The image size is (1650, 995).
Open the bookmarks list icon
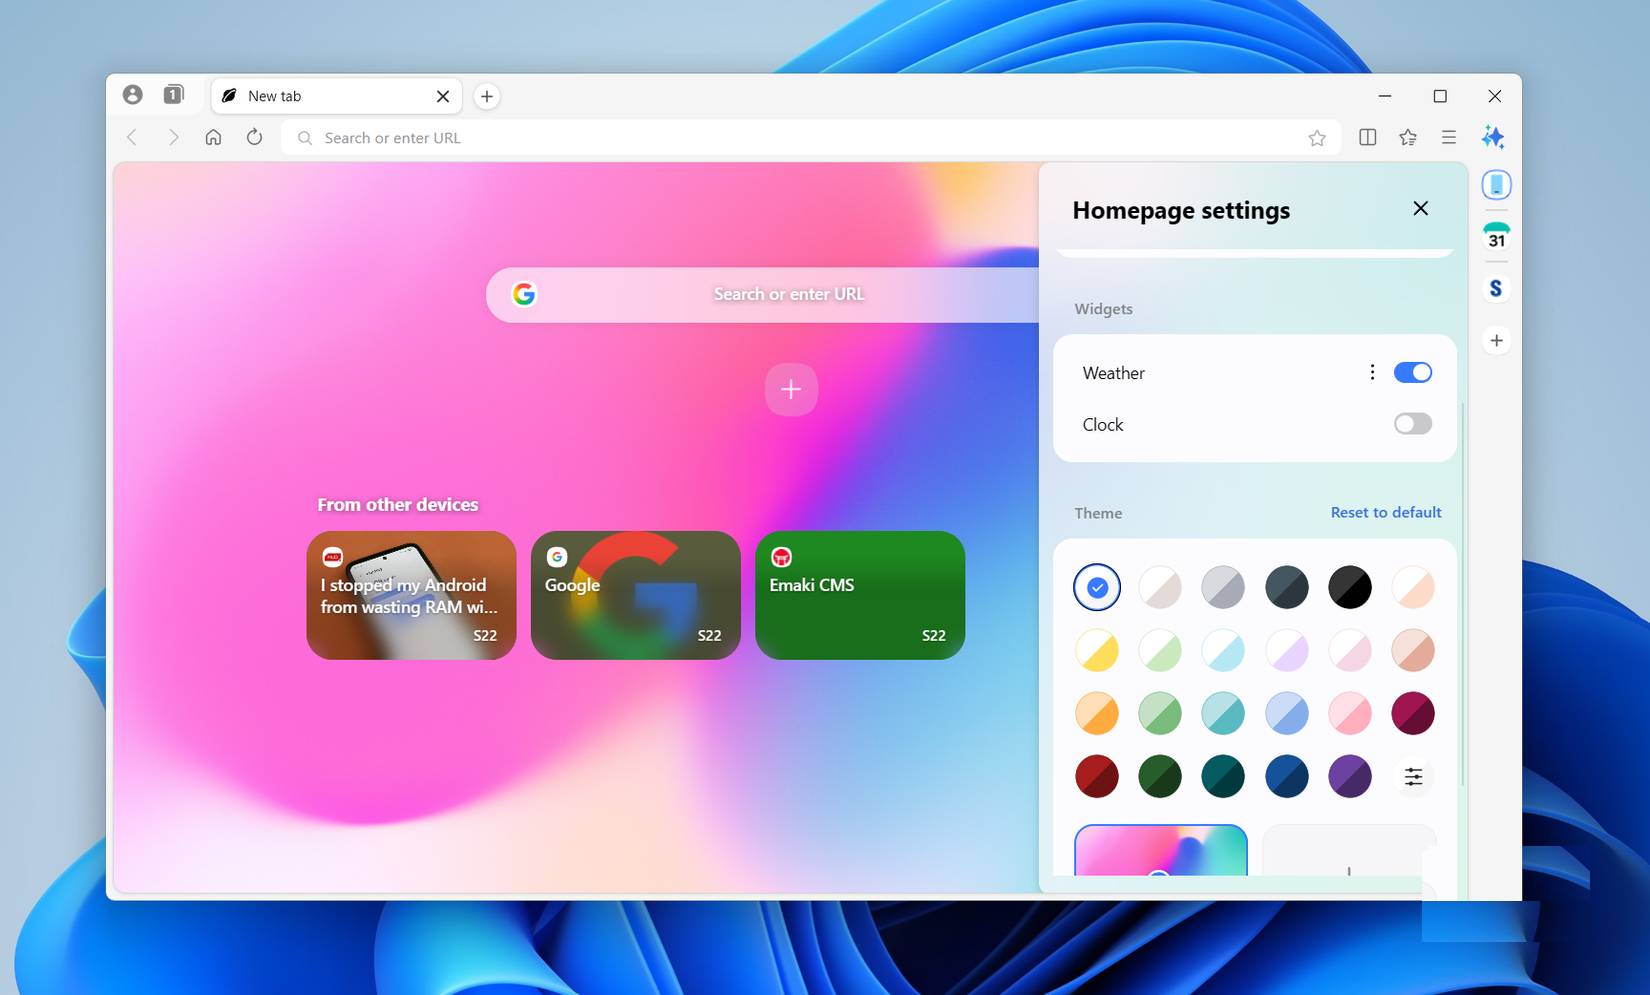[x=1408, y=137]
